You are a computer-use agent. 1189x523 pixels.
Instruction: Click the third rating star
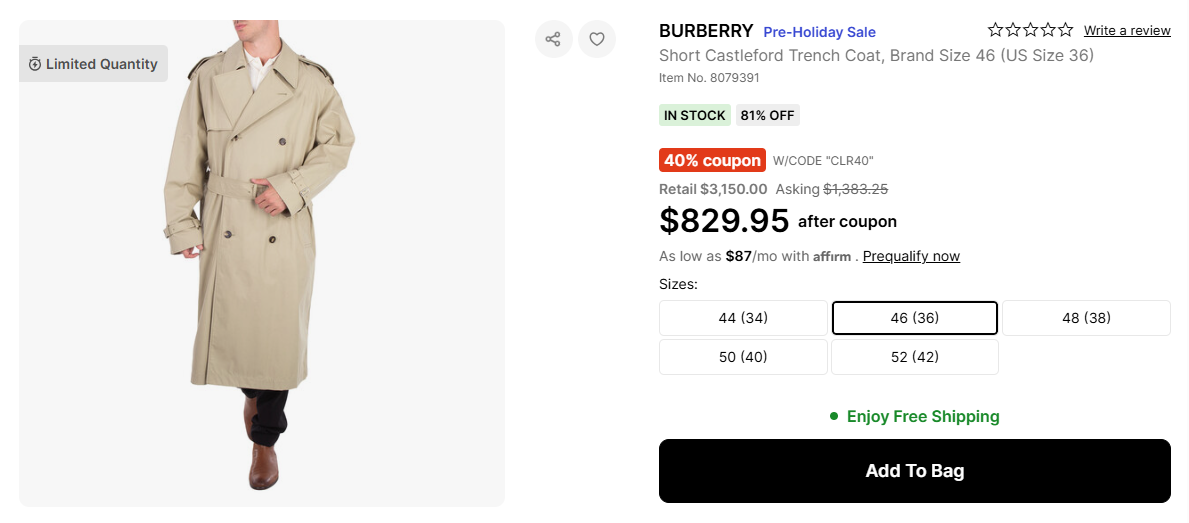click(1031, 30)
